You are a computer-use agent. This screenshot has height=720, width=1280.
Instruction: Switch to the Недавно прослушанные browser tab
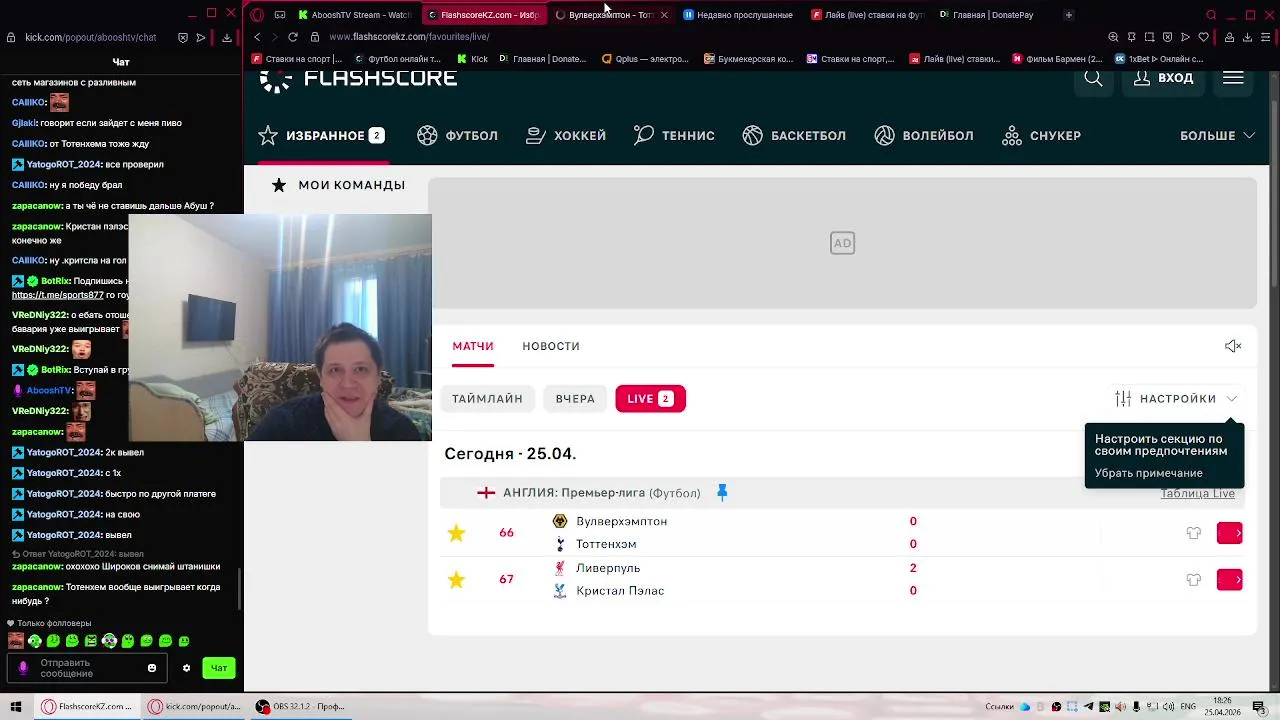pos(738,15)
